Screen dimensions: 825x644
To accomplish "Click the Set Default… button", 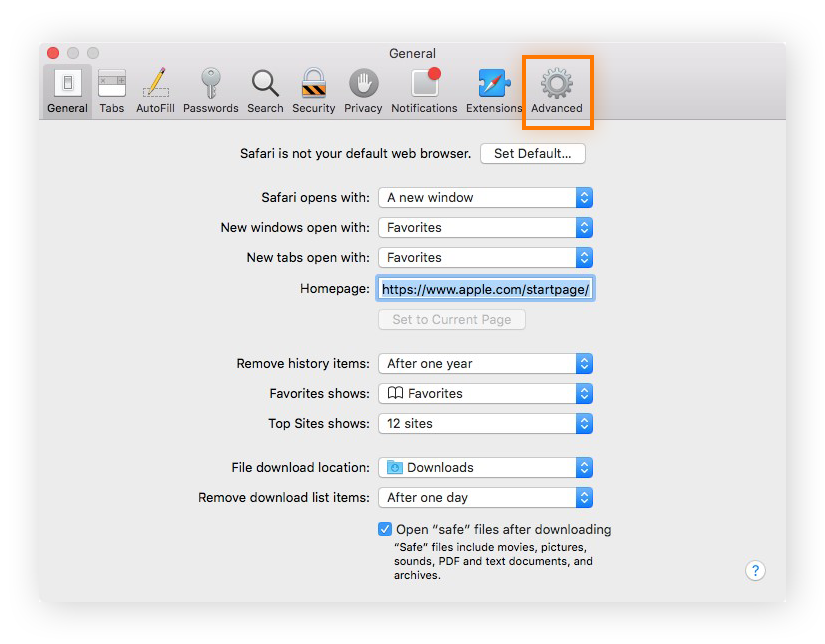I will point(532,154).
